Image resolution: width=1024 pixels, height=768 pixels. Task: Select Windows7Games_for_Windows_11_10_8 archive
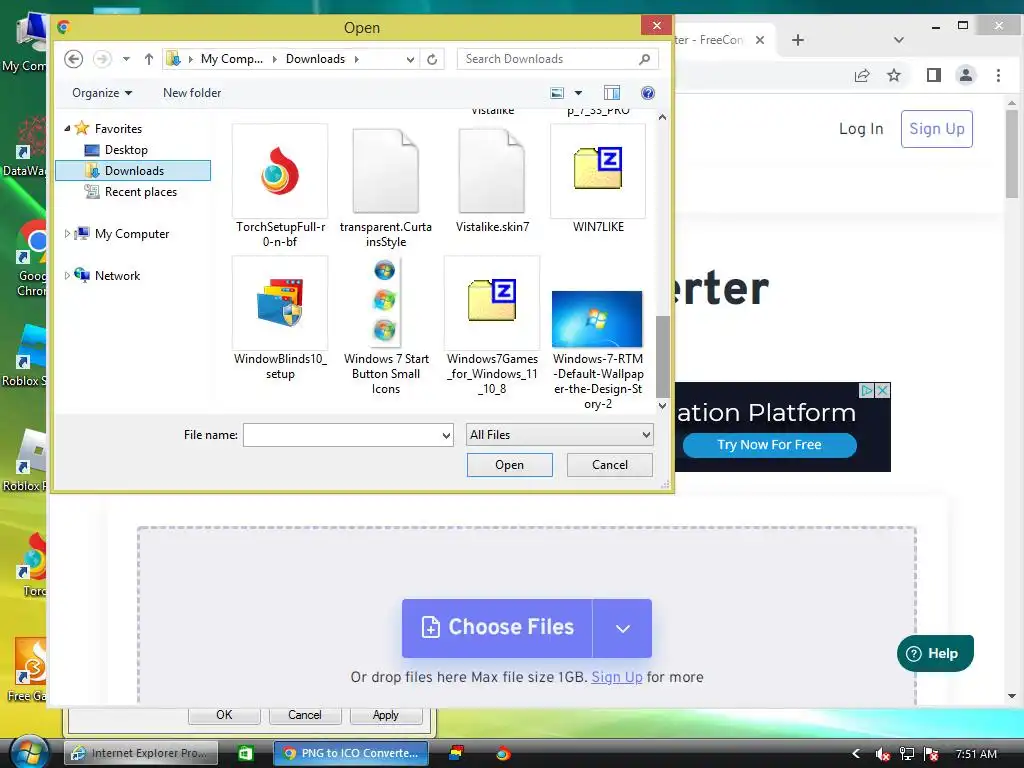point(492,326)
